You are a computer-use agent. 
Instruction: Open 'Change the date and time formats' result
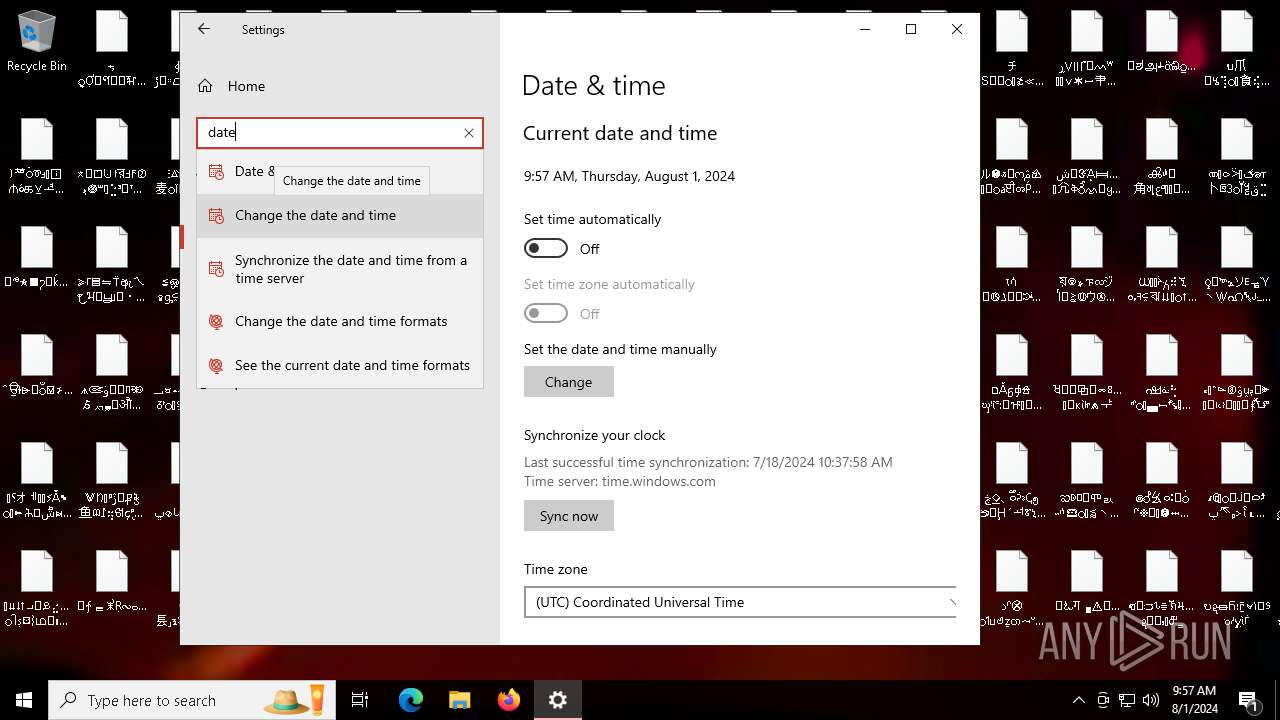[x=340, y=321]
